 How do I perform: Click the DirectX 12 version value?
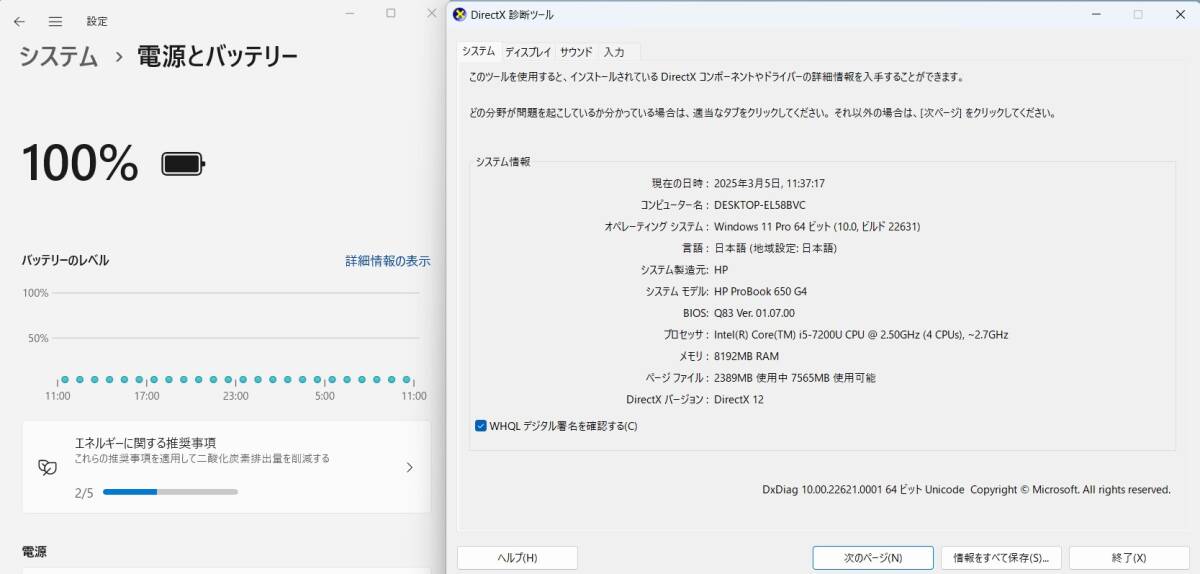coord(739,399)
